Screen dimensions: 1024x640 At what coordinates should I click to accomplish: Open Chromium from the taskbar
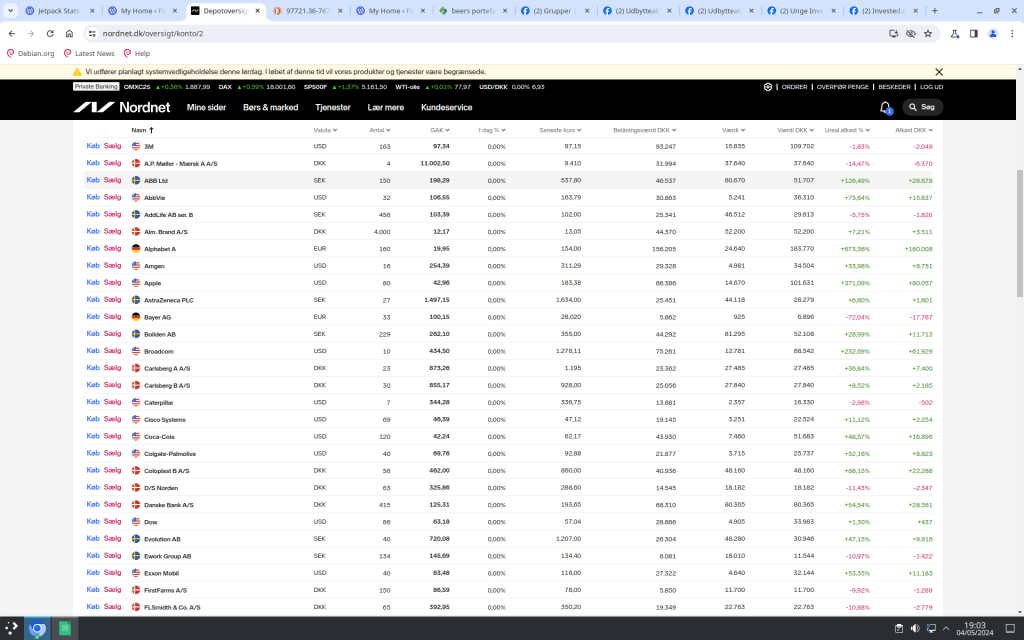click(x=37, y=629)
